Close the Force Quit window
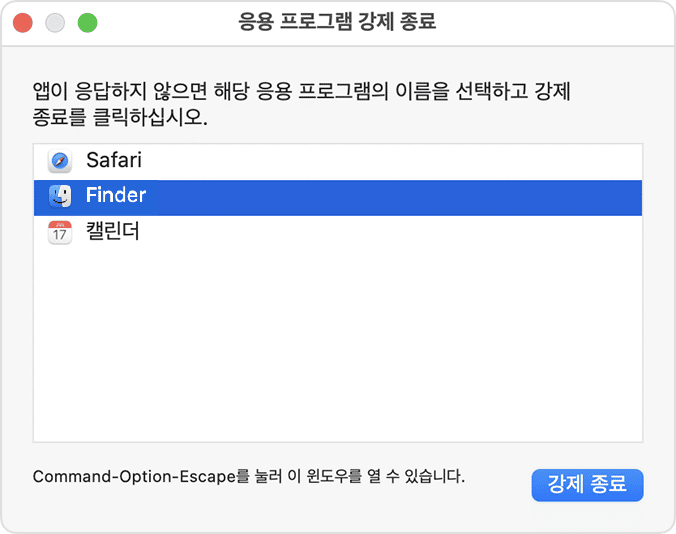 tap(22, 22)
